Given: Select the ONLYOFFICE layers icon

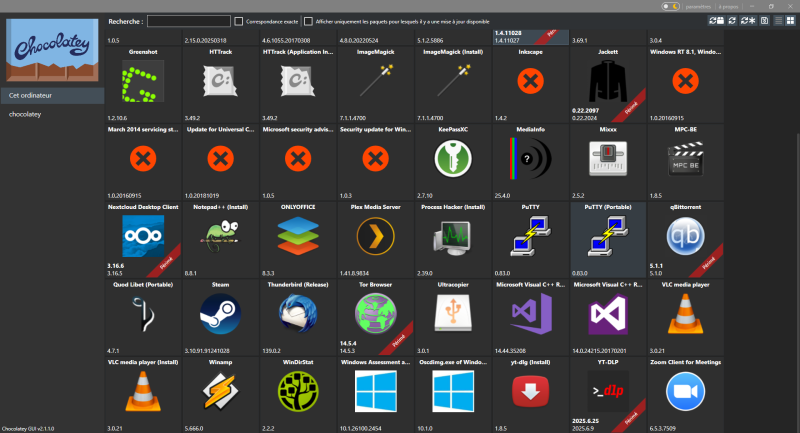Looking at the screenshot, I should (298, 236).
